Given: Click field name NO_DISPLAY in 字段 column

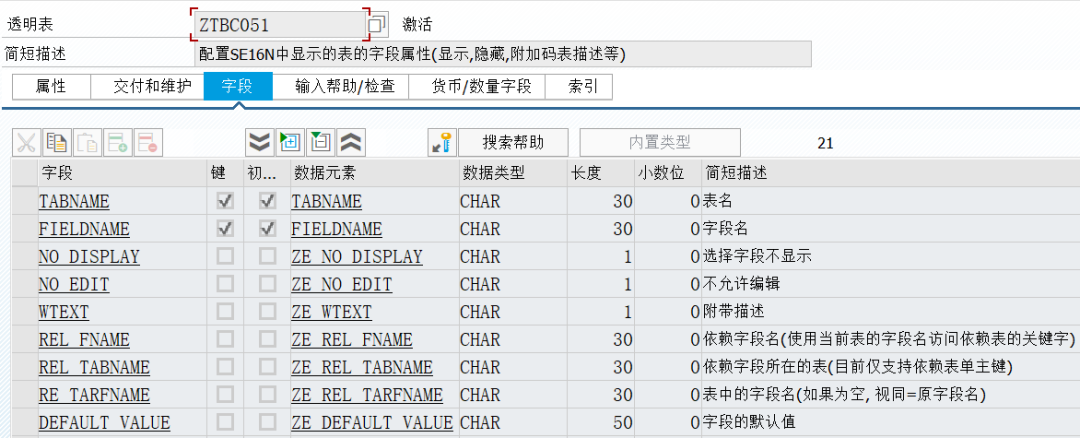Looking at the screenshot, I should [89, 257].
